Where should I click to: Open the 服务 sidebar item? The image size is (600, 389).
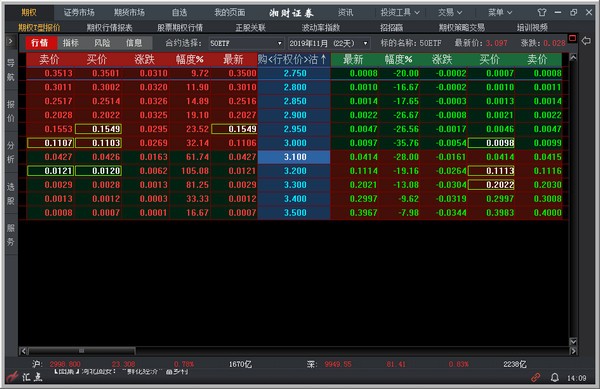click(11, 235)
